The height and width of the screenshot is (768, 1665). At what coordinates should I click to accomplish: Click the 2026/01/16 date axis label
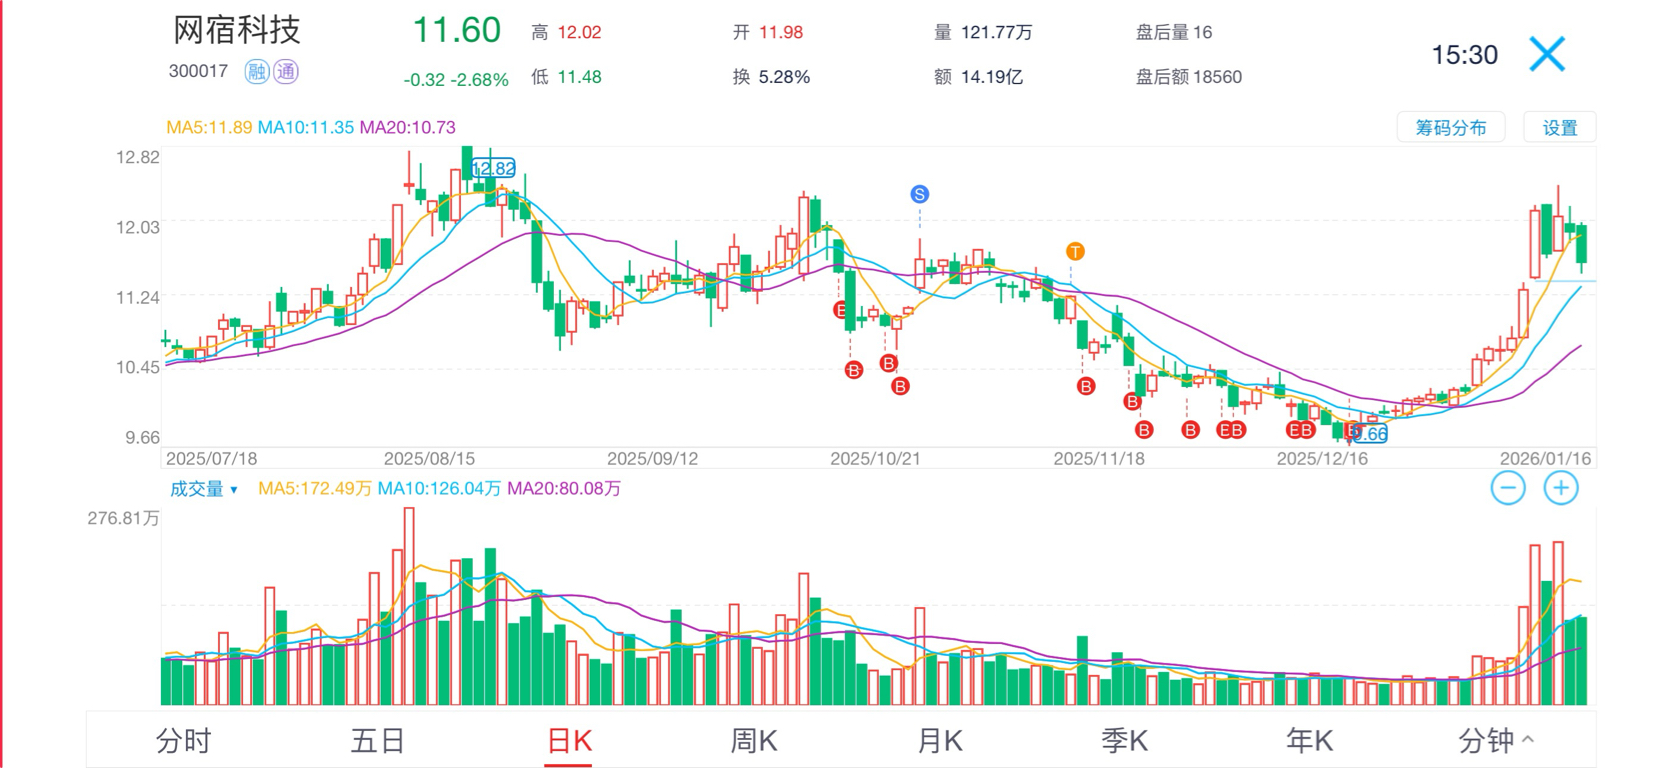pyautogui.click(x=1545, y=459)
